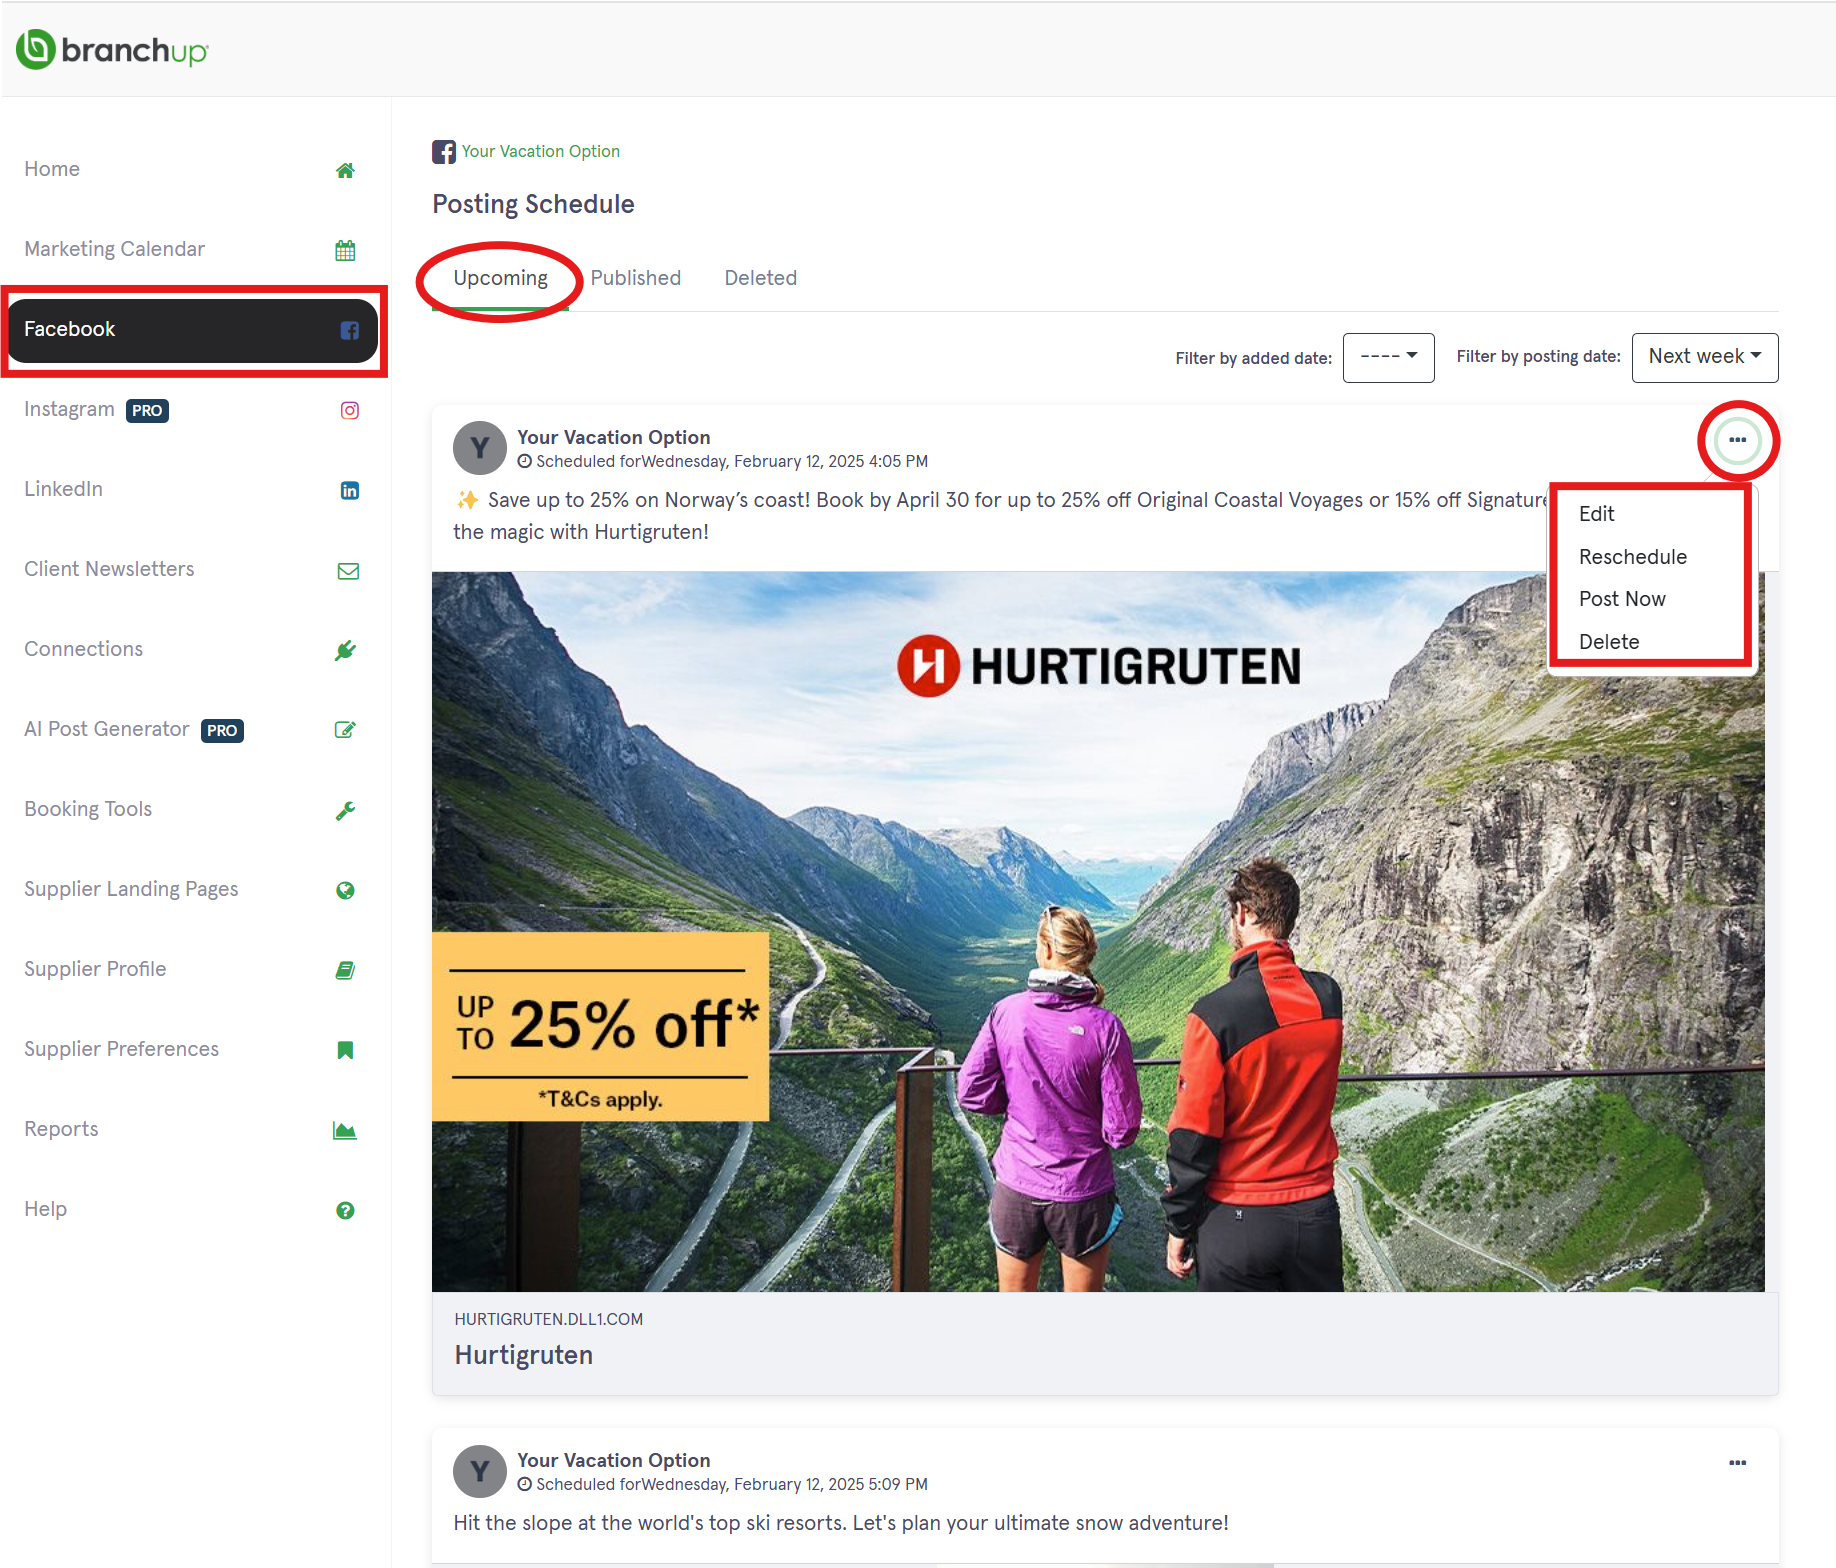This screenshot has width=1836, height=1568.
Task: Click Your Vacation Option name on ski post
Action: [613, 1460]
